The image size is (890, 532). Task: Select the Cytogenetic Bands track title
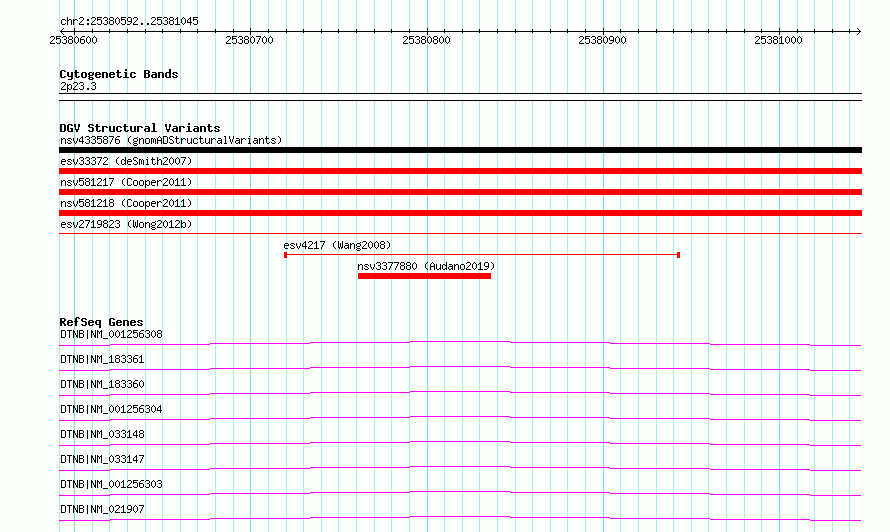119,74
